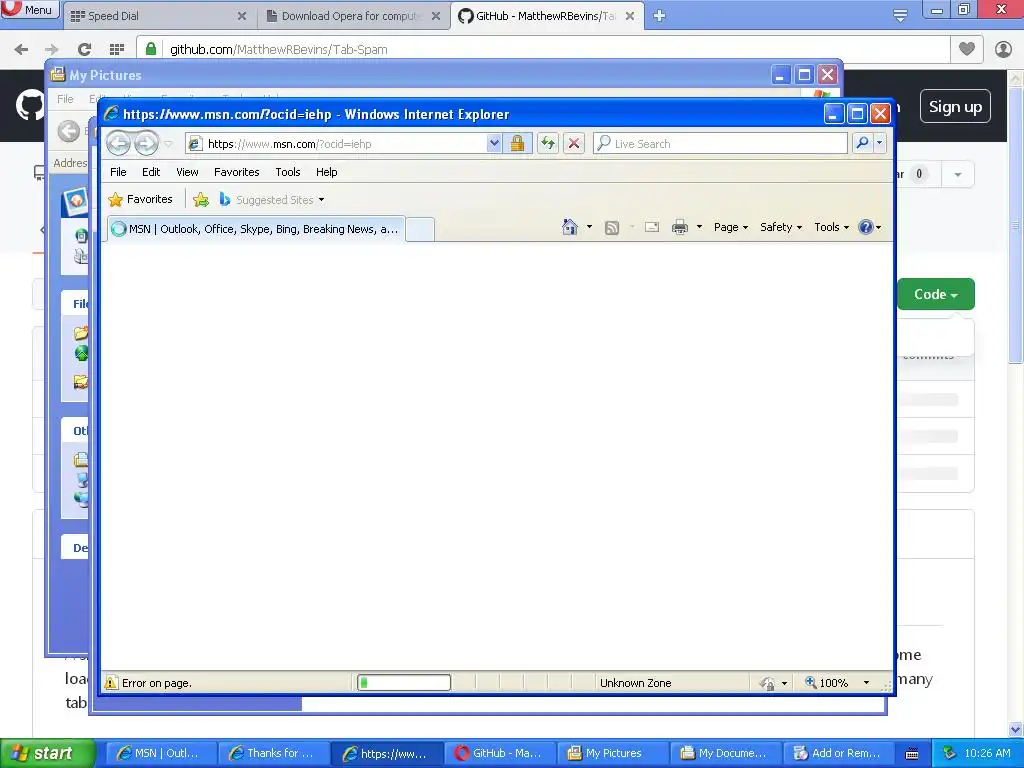Click the Read Mail icon
The image size is (1024, 768).
pos(652,227)
